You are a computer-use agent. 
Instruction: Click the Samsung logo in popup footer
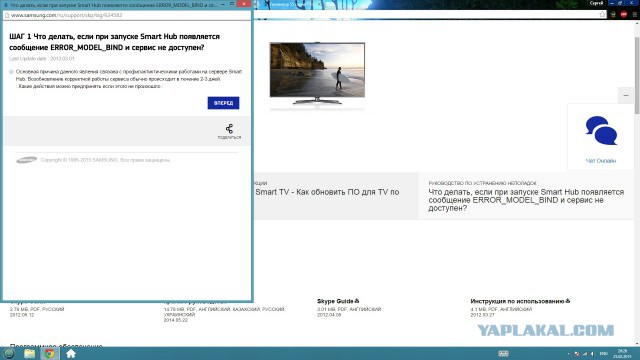27,160
